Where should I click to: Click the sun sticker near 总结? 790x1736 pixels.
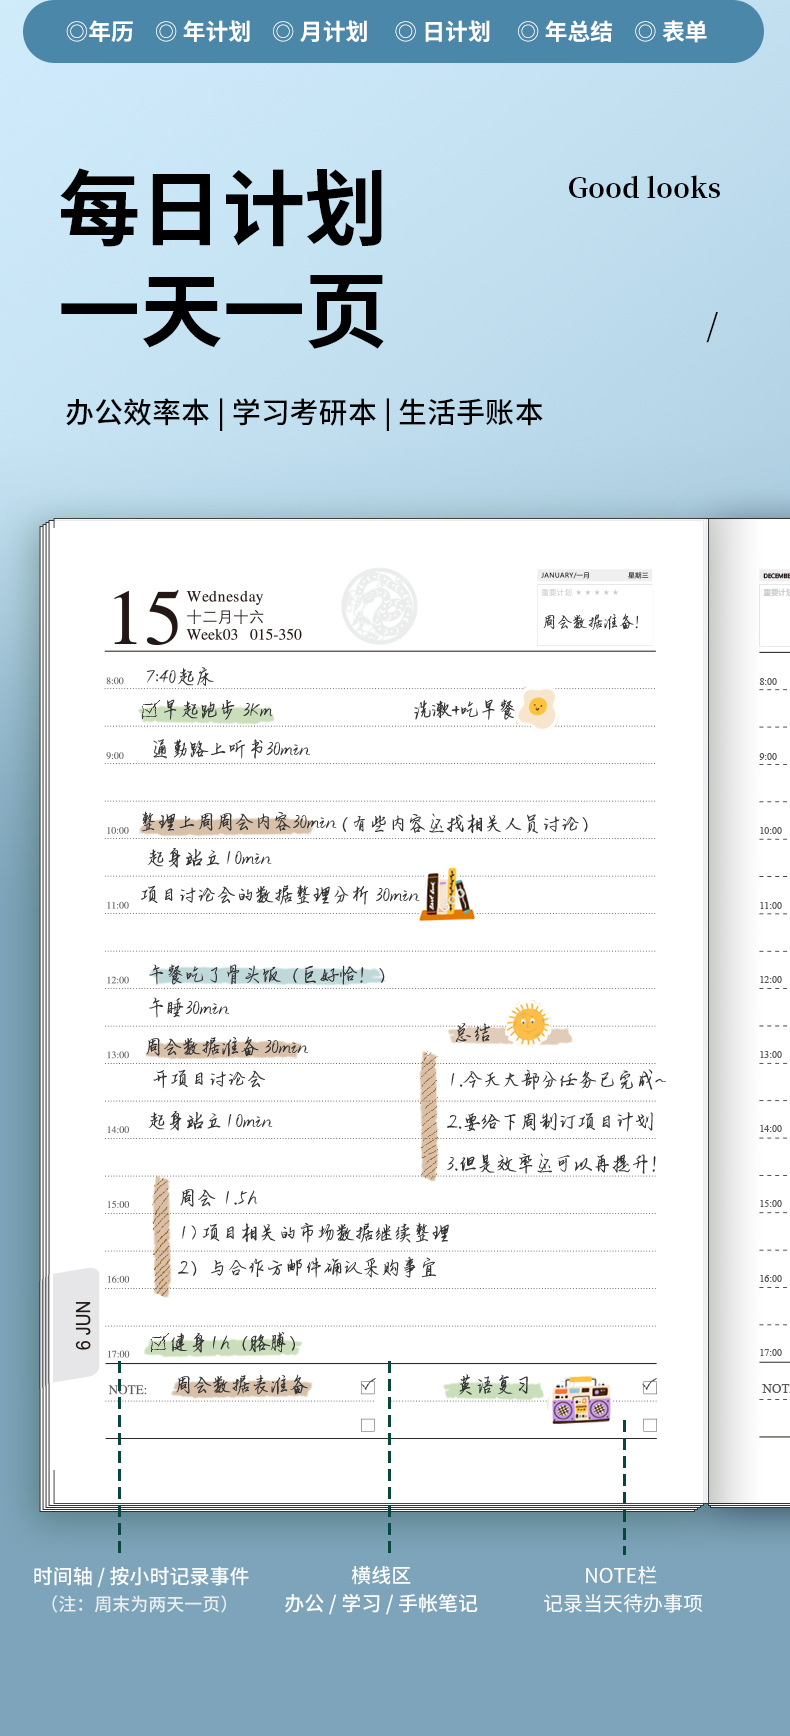(x=528, y=1024)
